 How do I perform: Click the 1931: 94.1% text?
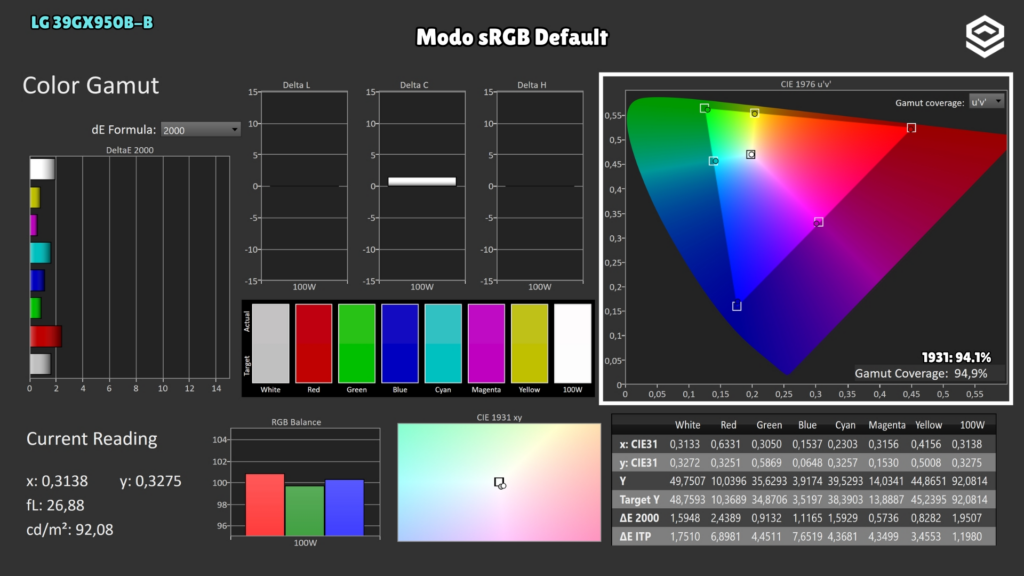pos(956,357)
